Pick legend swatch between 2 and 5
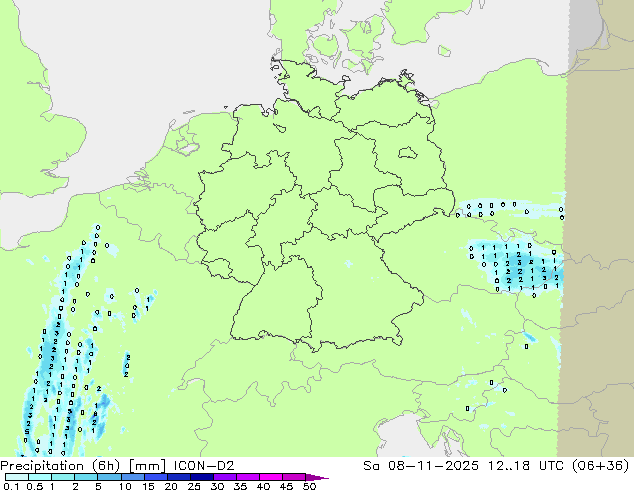The height and width of the screenshot is (490, 634). pyautogui.click(x=86, y=477)
